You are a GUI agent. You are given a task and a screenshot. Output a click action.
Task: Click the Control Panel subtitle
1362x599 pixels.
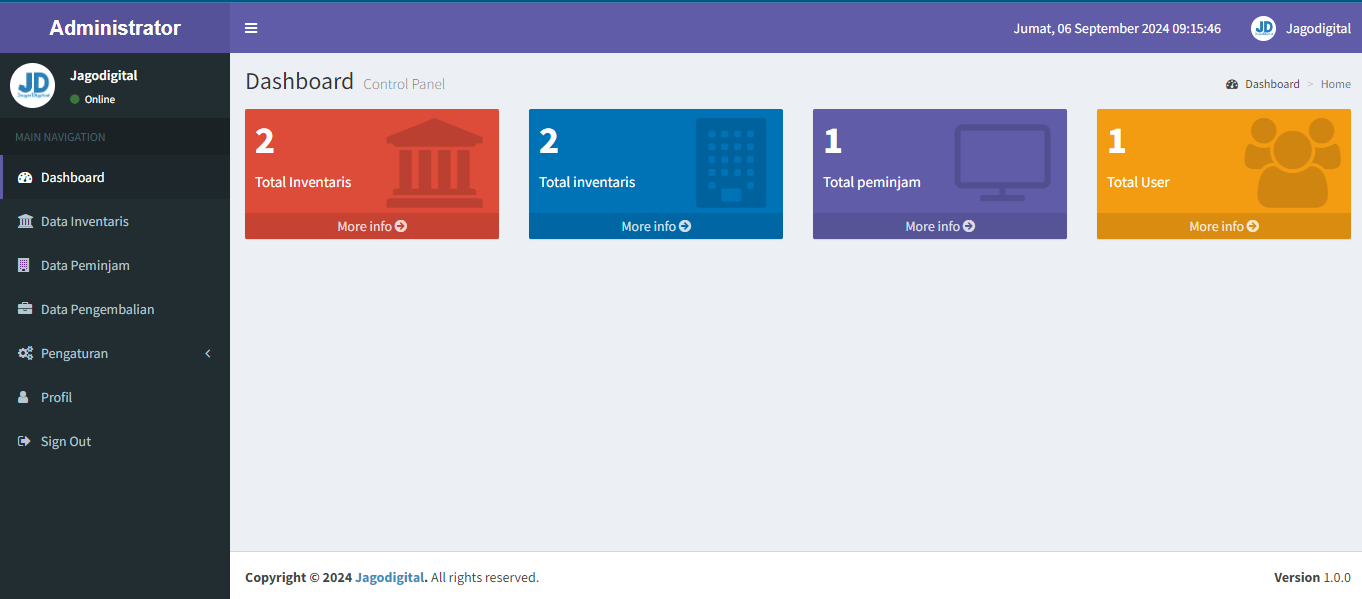[x=404, y=84]
